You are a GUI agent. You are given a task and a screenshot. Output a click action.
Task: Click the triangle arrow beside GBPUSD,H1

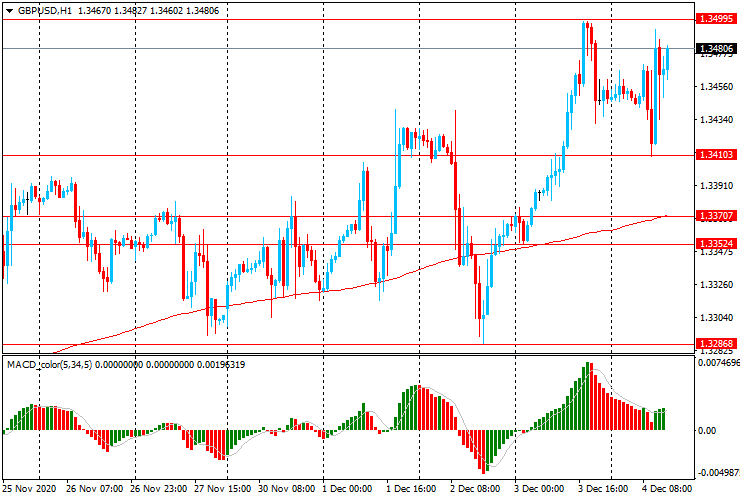[9, 9]
